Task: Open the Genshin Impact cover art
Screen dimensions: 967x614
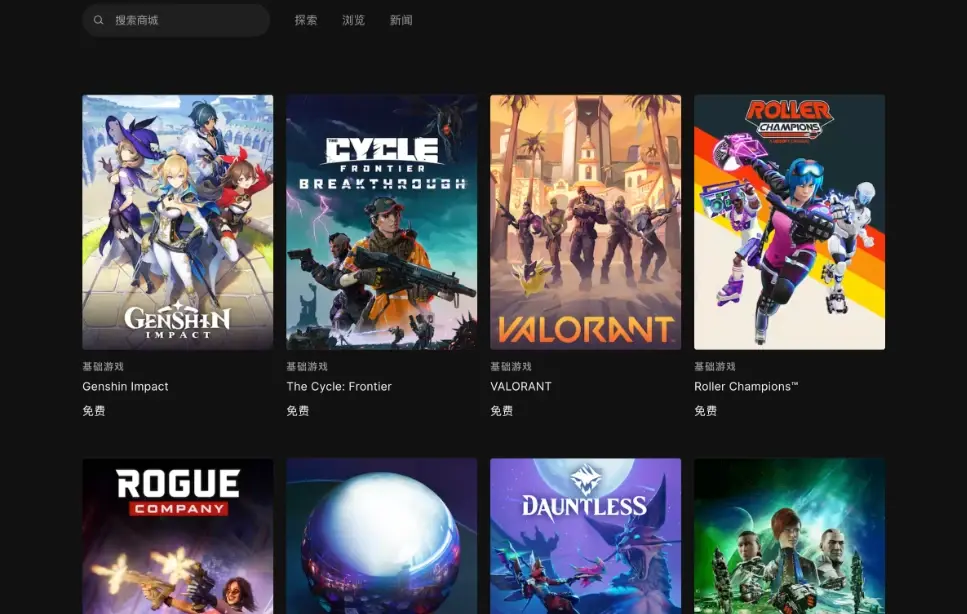Action: (177, 222)
